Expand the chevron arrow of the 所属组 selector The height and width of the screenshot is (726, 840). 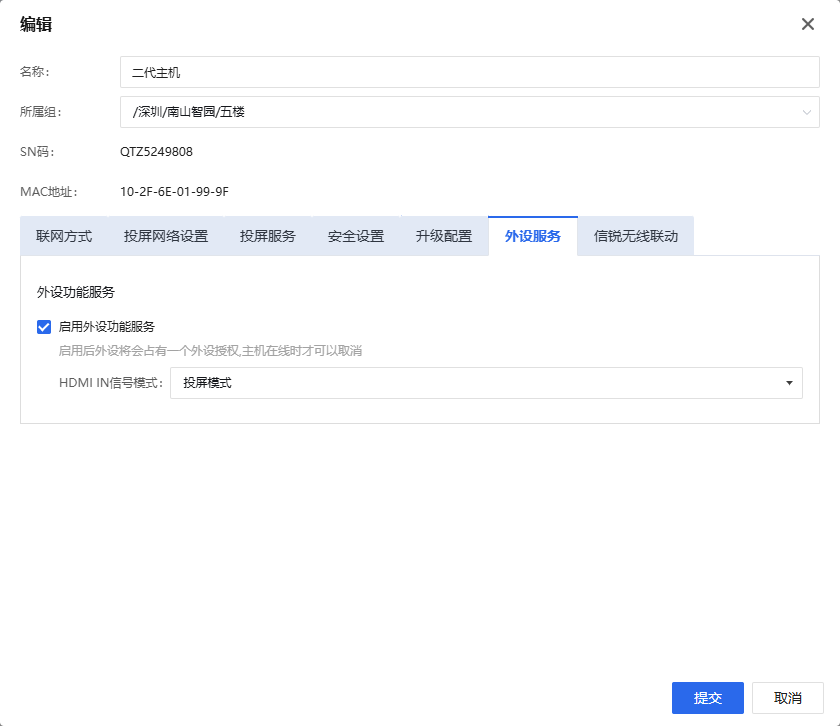click(806, 112)
